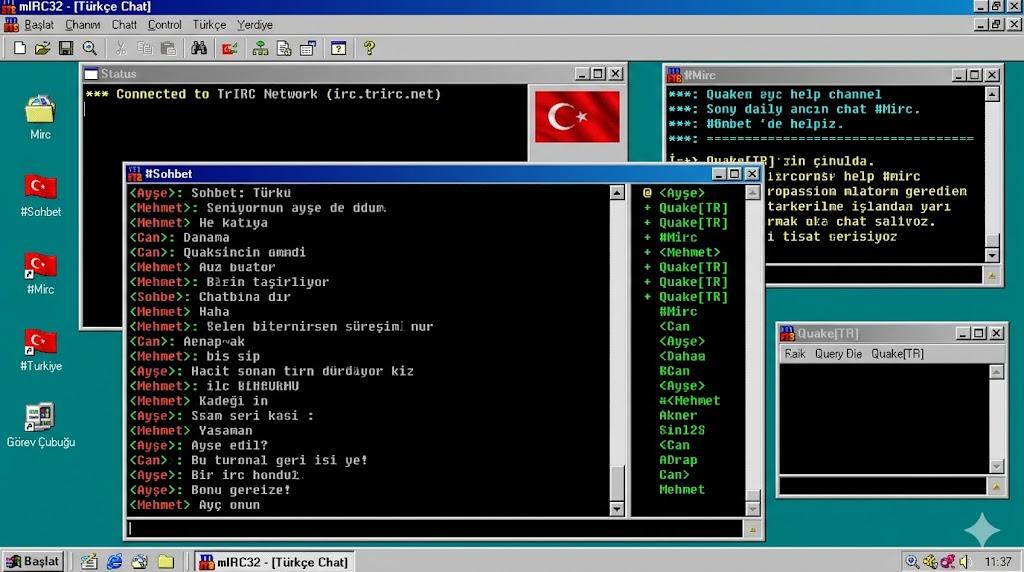Click the scissors Cut toolbar icon

coord(121,48)
